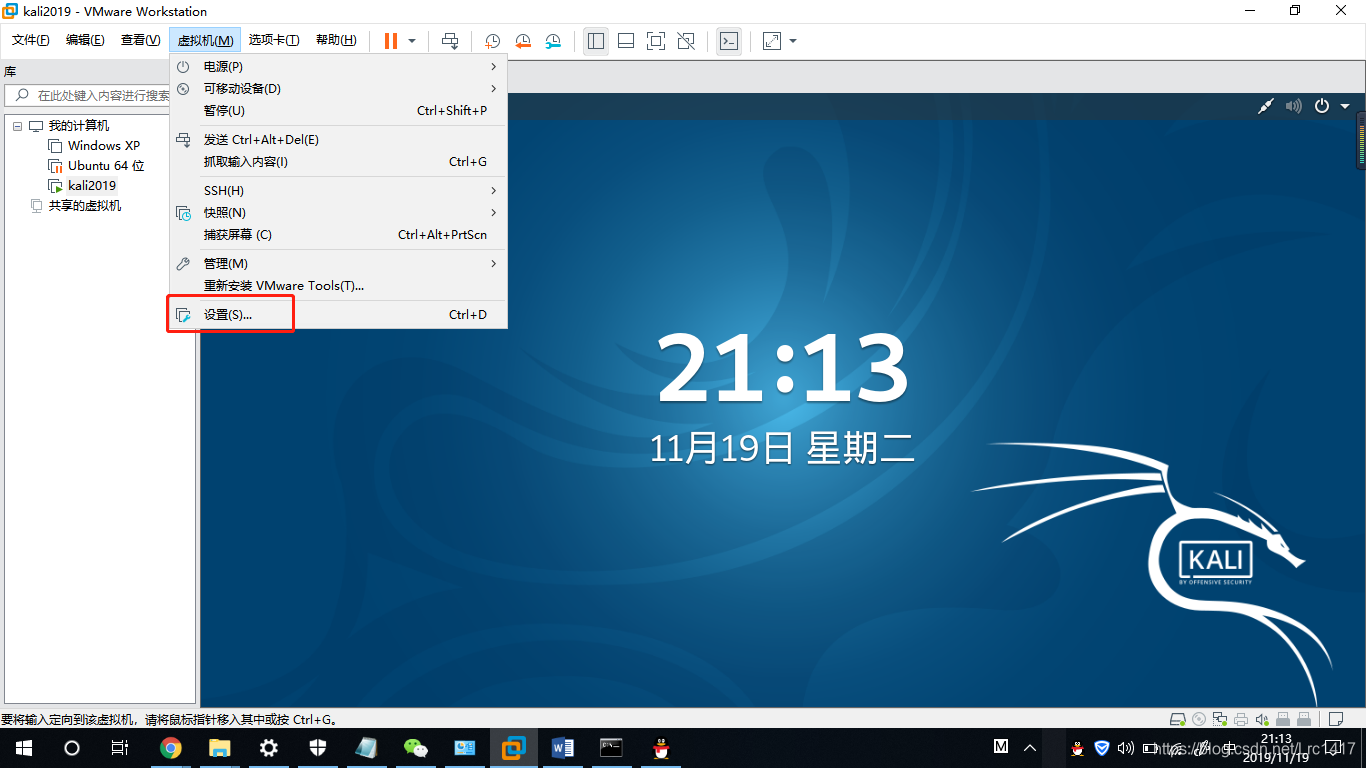This screenshot has width=1366, height=768.
Task: Click the Kali volume speaker icon
Action: pos(1294,106)
